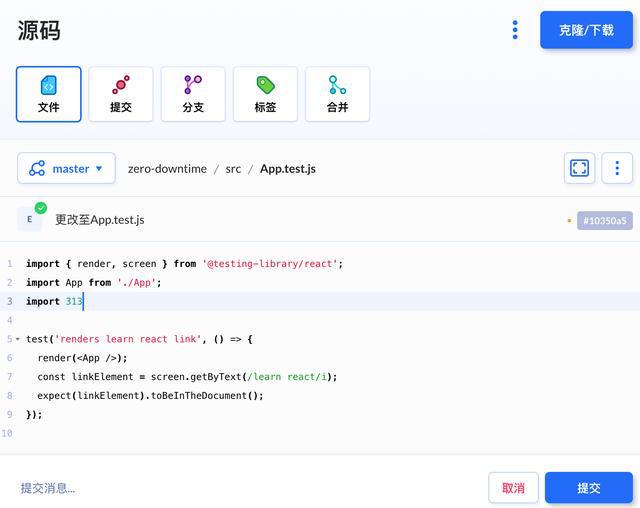Screen dimensions: 640x508
Task: Switch to the 合并 (Merge) tab
Action: (x=338, y=94)
